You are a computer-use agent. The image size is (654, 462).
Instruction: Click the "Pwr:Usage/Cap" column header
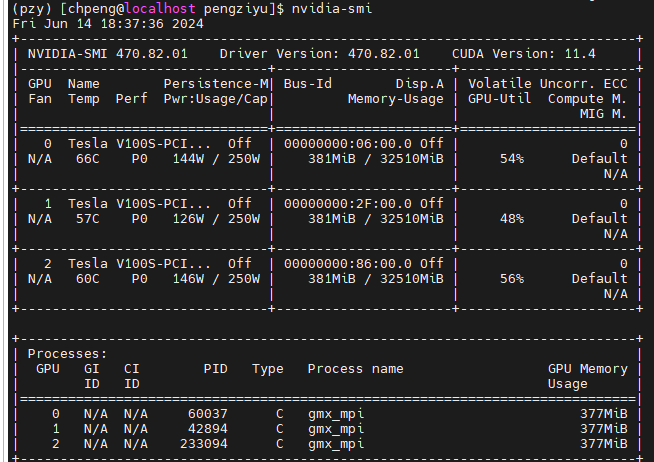(x=216, y=99)
